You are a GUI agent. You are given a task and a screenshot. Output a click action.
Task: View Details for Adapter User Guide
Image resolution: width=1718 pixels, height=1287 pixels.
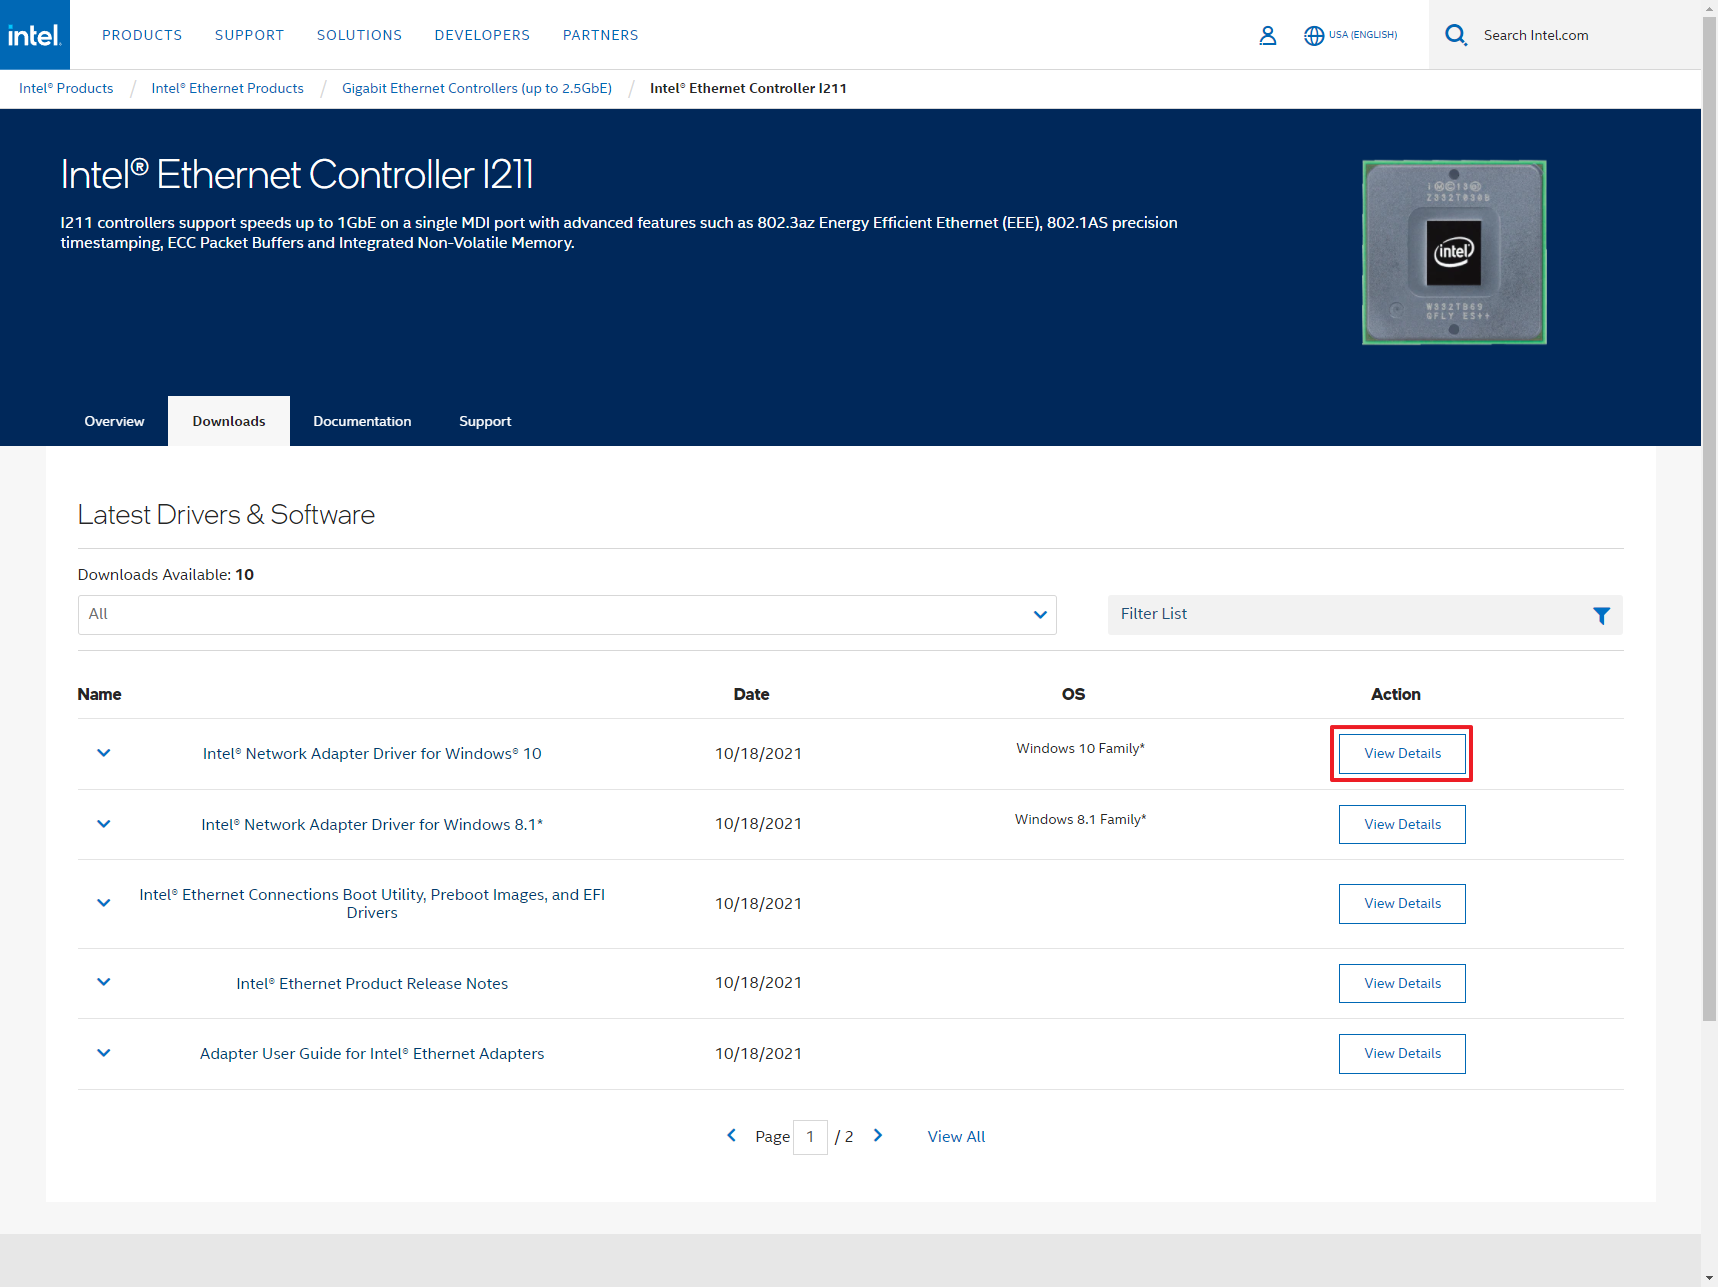tap(1402, 1053)
